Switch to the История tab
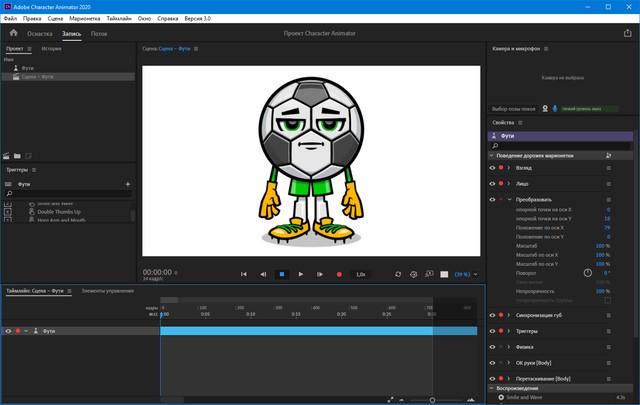The width and height of the screenshot is (640, 405). point(51,49)
